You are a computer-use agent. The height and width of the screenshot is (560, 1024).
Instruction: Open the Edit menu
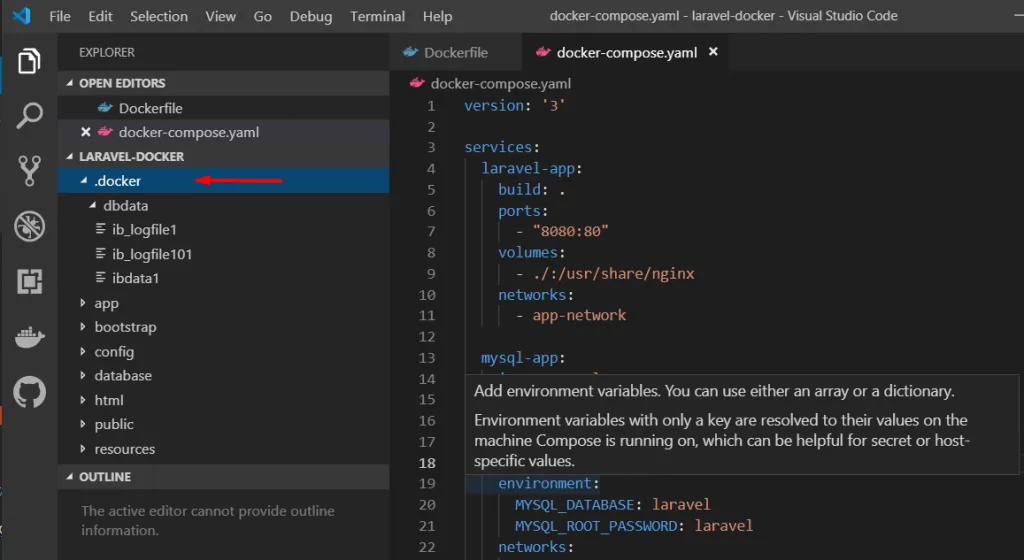coord(101,16)
